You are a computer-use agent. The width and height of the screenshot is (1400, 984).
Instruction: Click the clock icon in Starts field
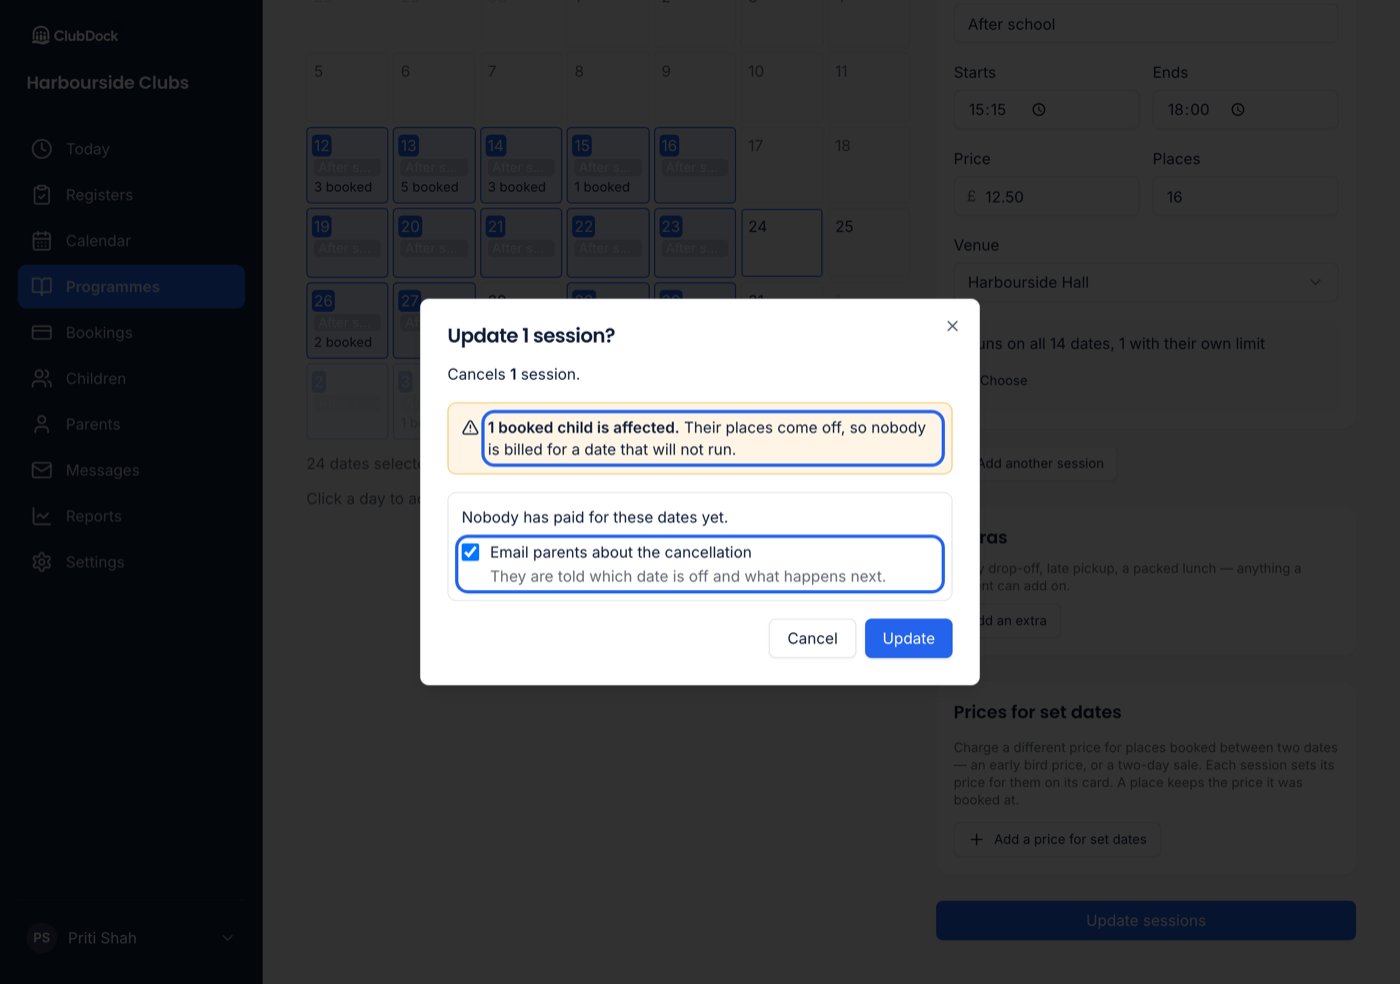coord(1039,110)
